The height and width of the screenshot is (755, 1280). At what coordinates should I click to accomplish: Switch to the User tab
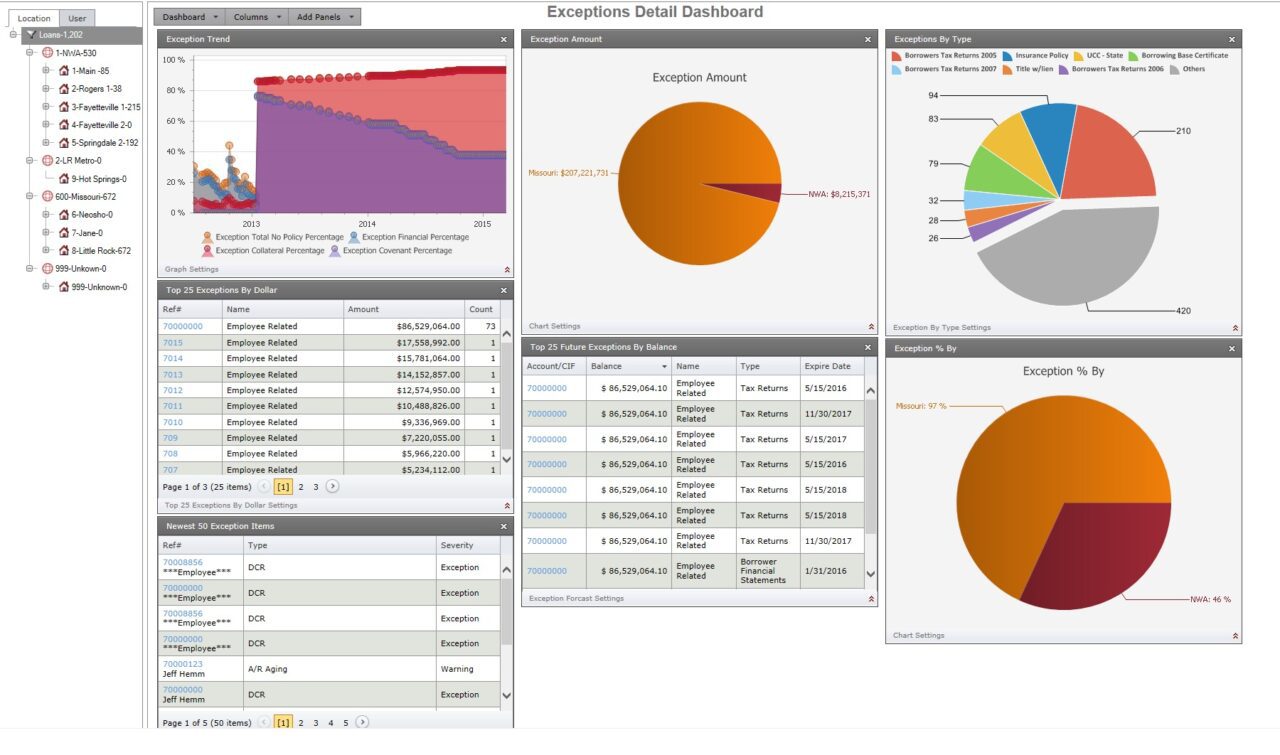(76, 18)
